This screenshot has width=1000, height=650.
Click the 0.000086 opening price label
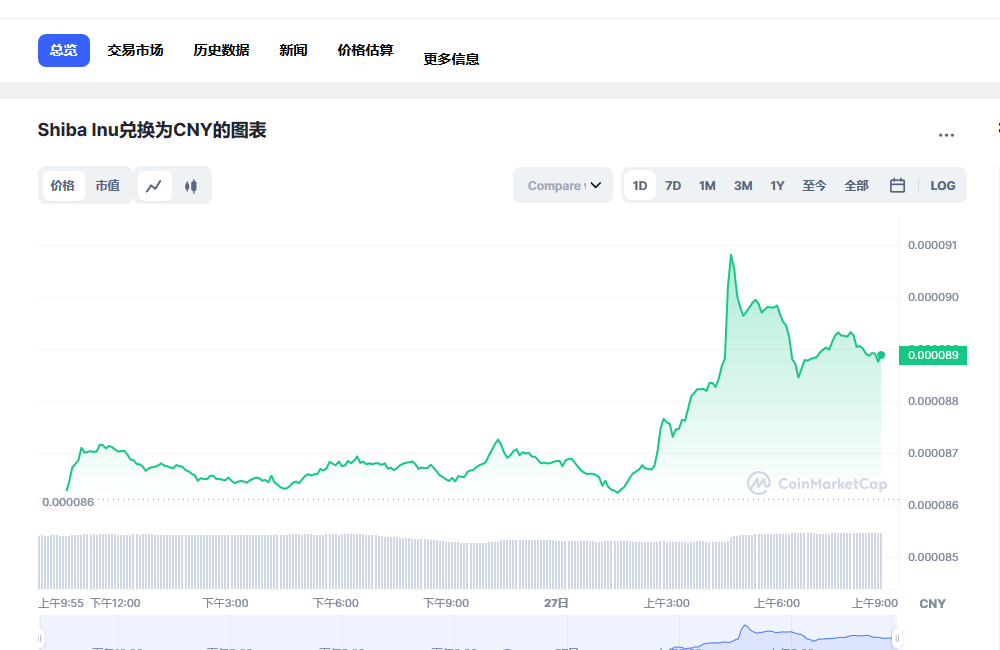tap(68, 502)
